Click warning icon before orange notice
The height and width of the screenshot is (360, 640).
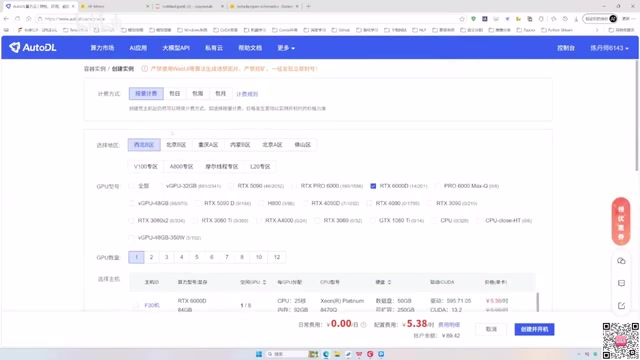tap(144, 69)
